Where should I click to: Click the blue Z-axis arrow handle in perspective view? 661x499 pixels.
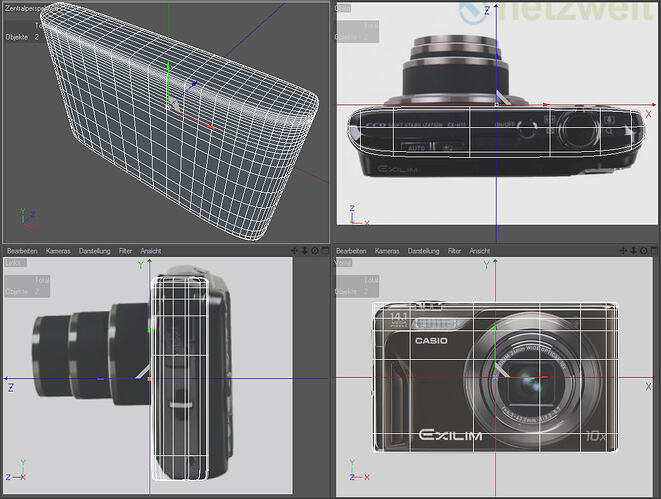[194, 84]
